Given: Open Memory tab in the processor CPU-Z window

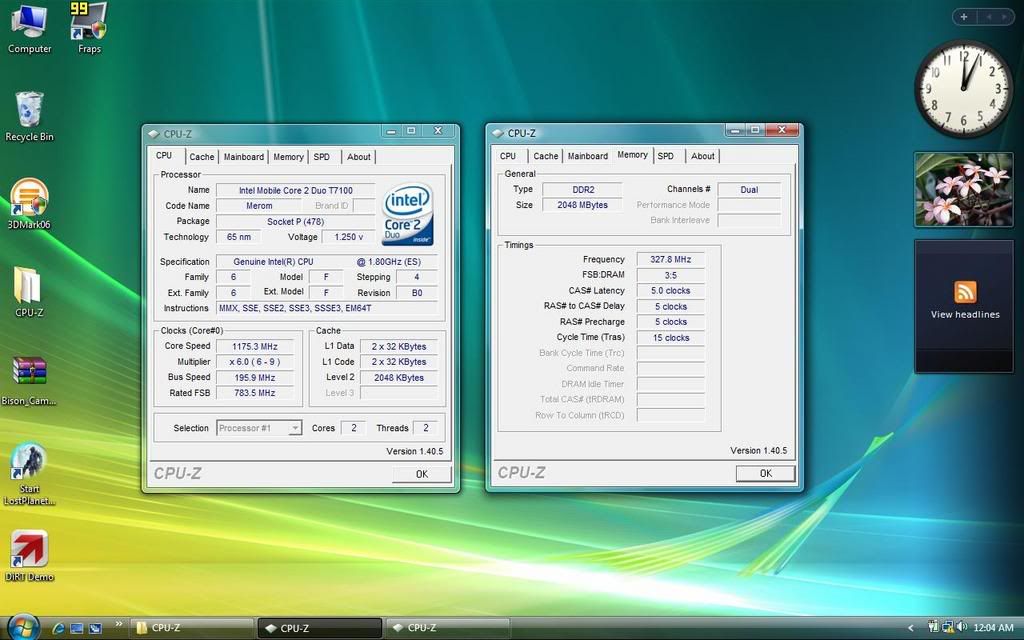Looking at the screenshot, I should [x=288, y=157].
